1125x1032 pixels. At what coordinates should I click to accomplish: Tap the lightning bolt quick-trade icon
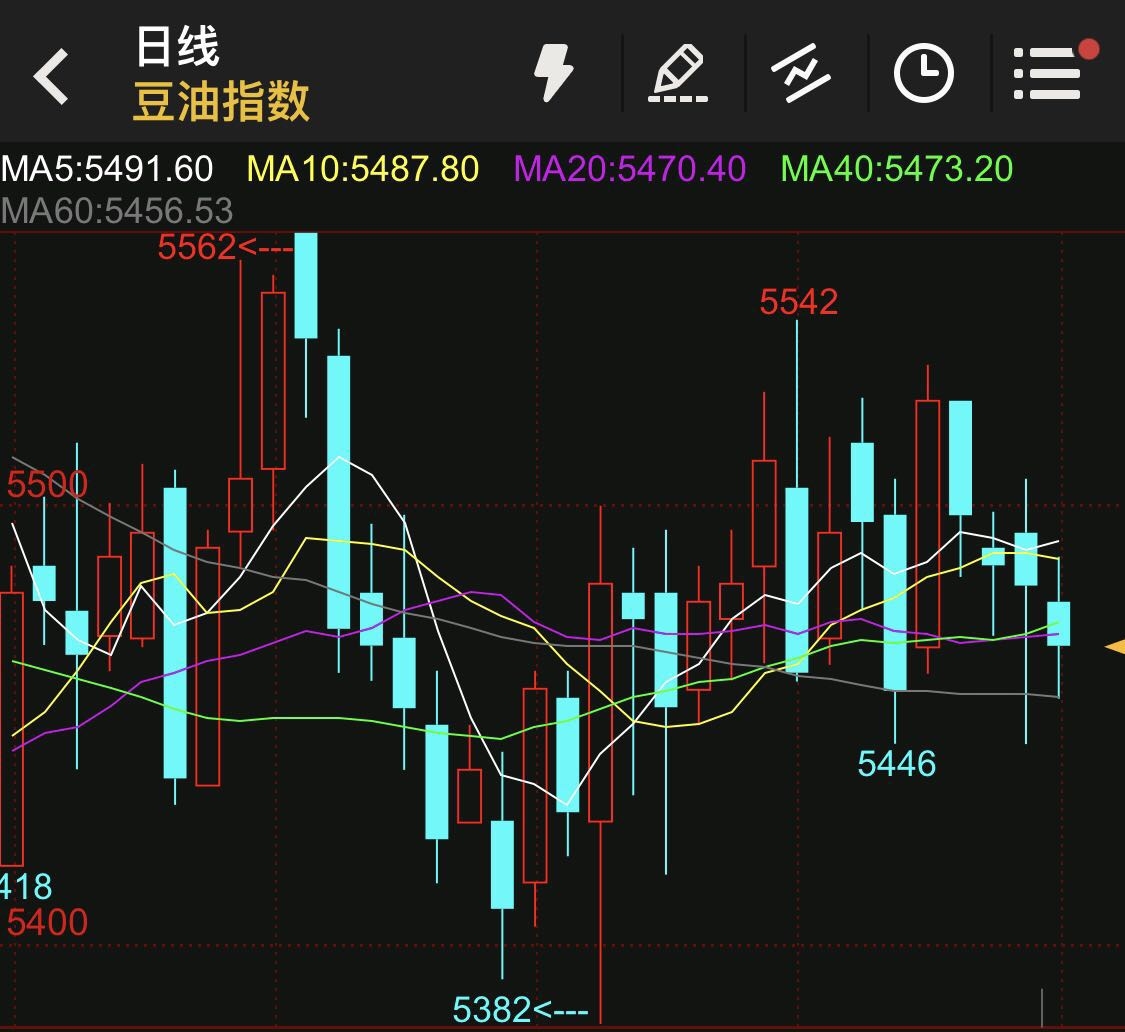click(554, 72)
